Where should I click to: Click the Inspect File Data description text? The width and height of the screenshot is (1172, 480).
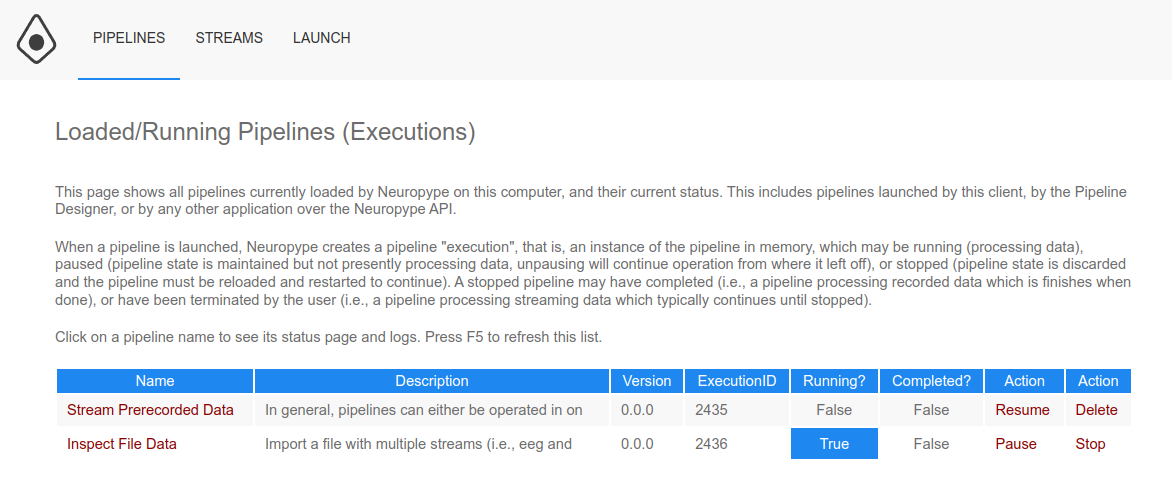(418, 444)
